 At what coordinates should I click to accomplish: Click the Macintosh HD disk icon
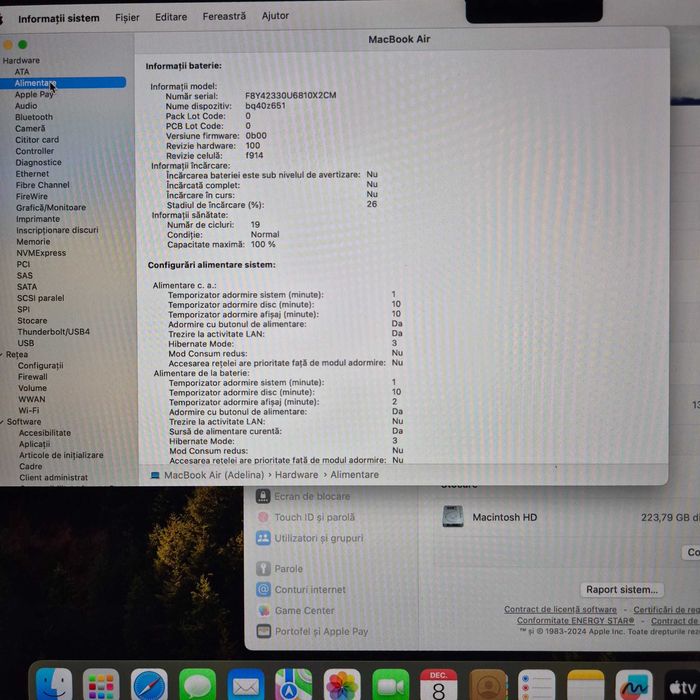click(x=452, y=517)
